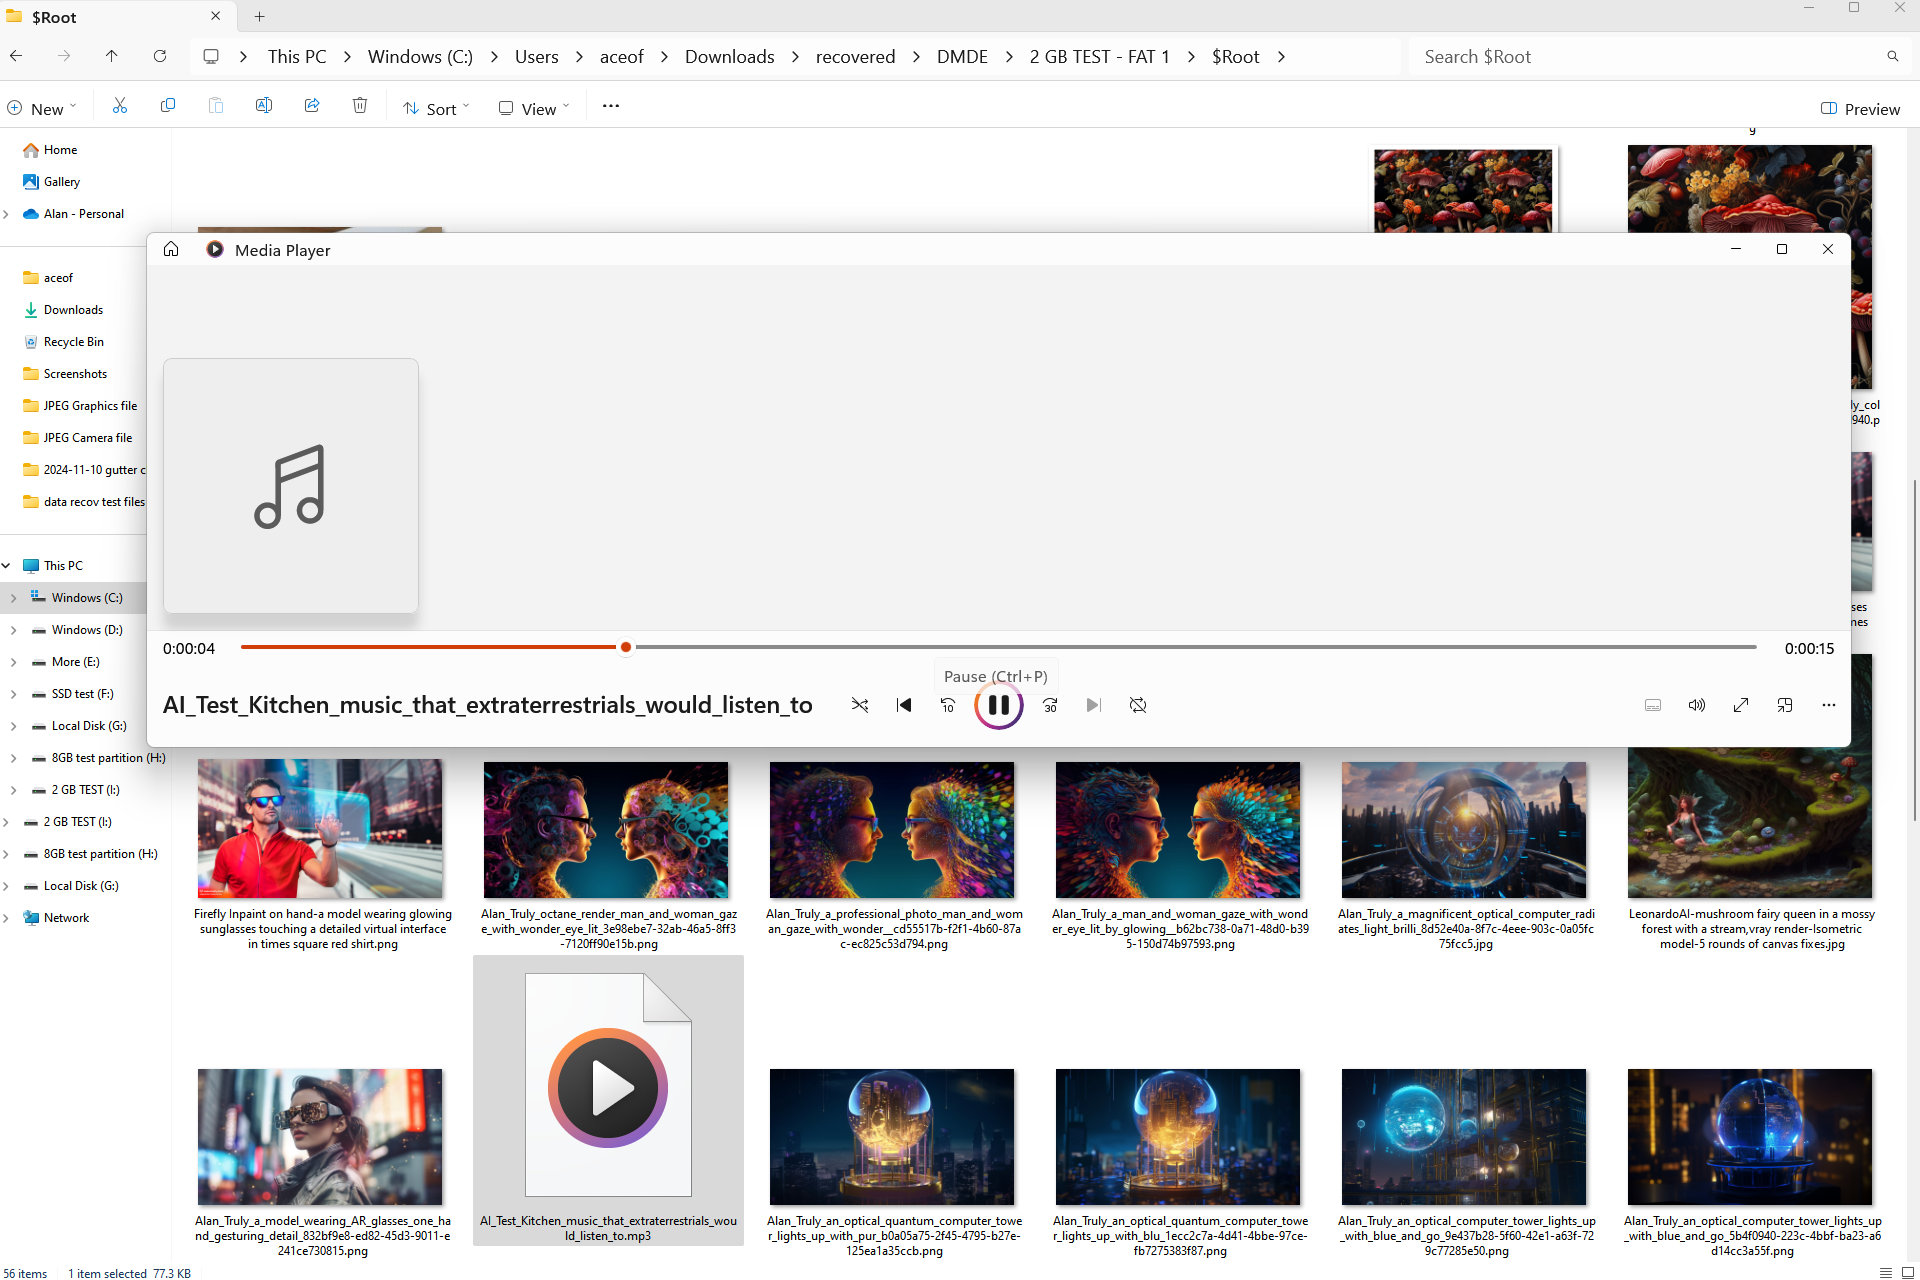Drag the playback progress slider forward
Image resolution: width=1920 pixels, height=1280 pixels.
pos(626,647)
